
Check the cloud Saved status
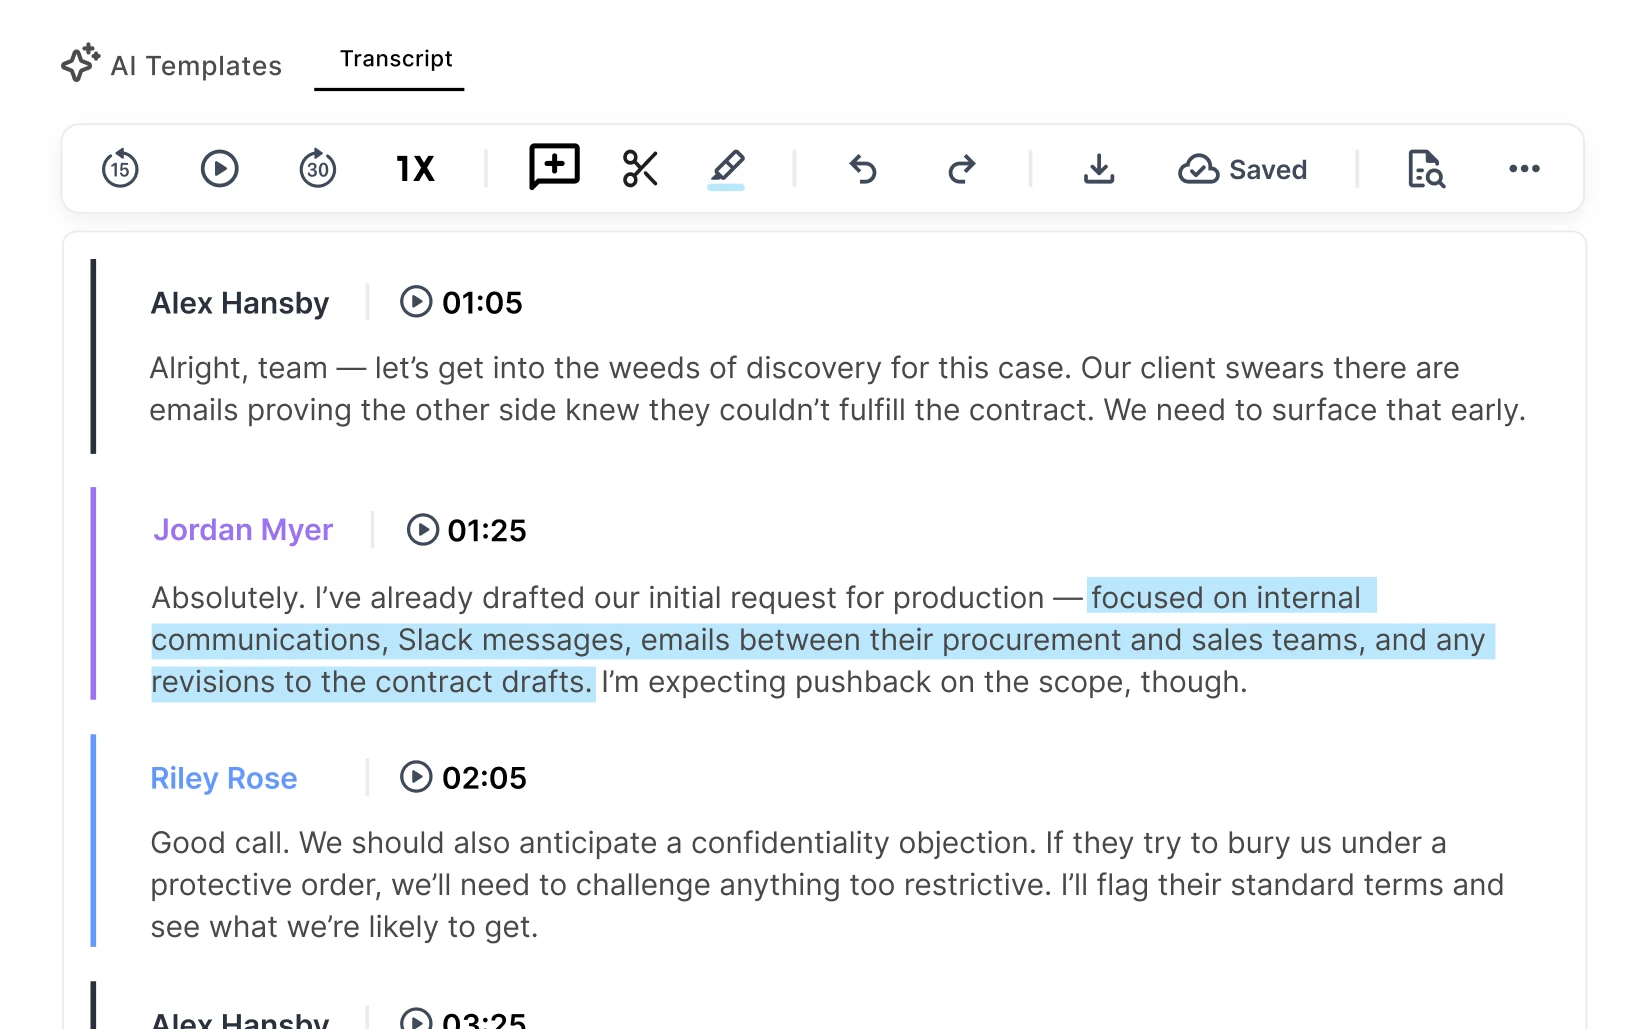tap(1243, 169)
